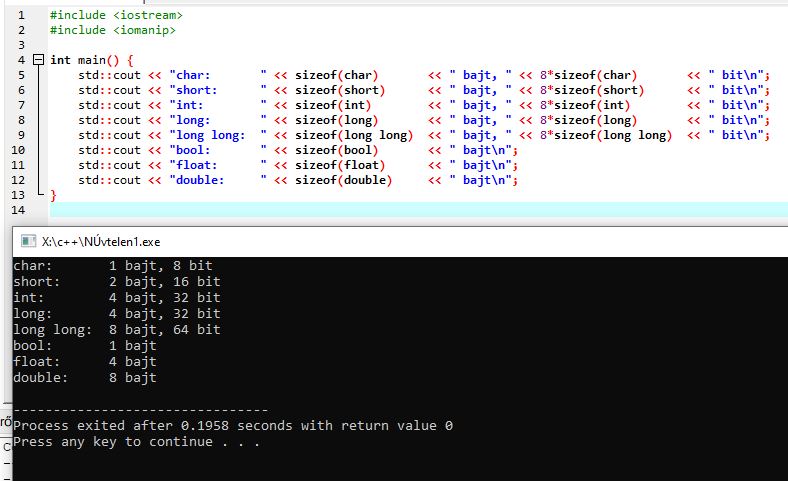Click the string "float: " on line 11
The image size is (788, 481).
(218, 165)
